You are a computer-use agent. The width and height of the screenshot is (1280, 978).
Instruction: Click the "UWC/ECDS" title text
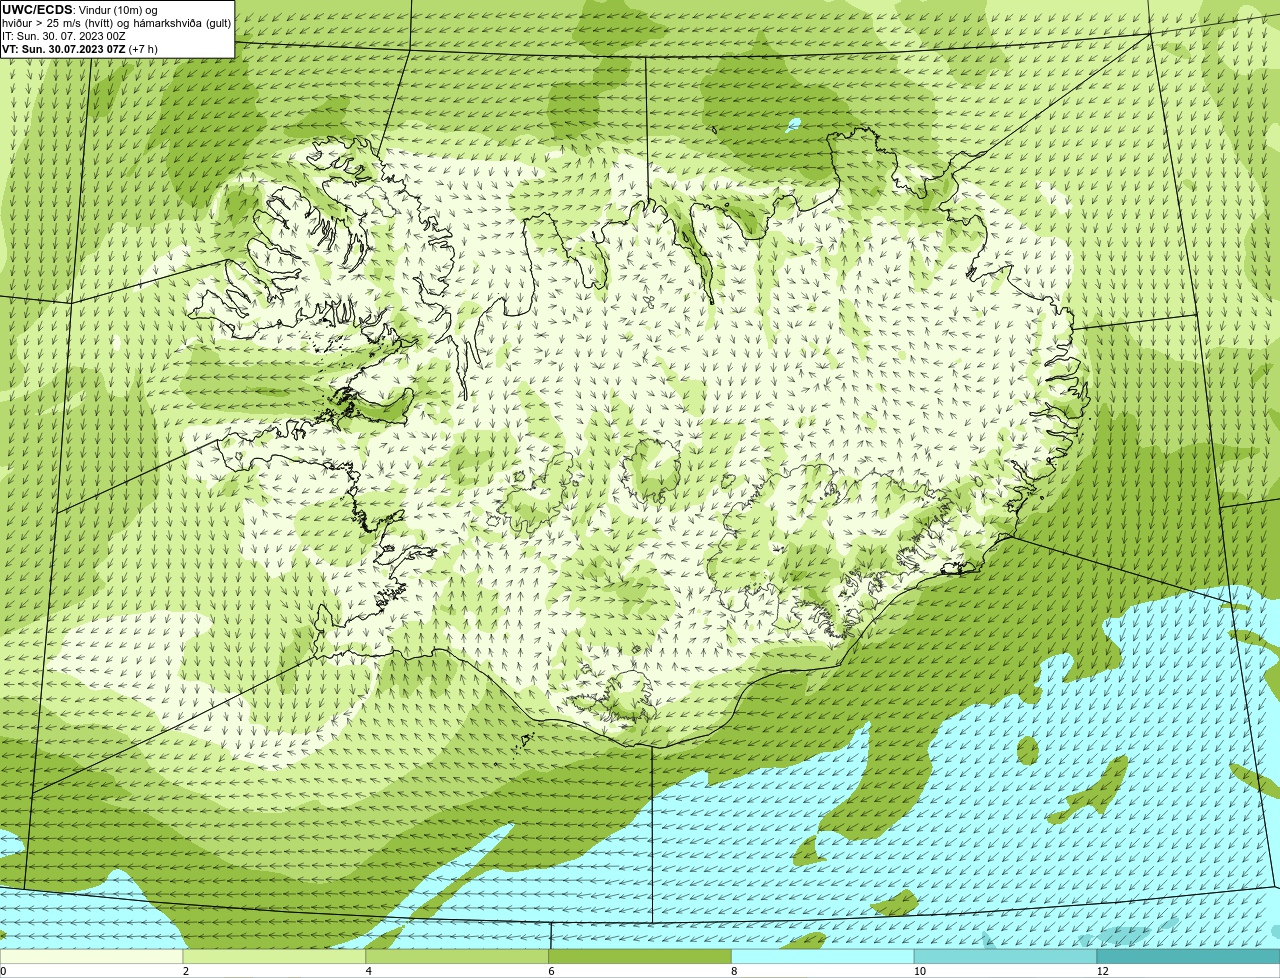tap(37, 10)
